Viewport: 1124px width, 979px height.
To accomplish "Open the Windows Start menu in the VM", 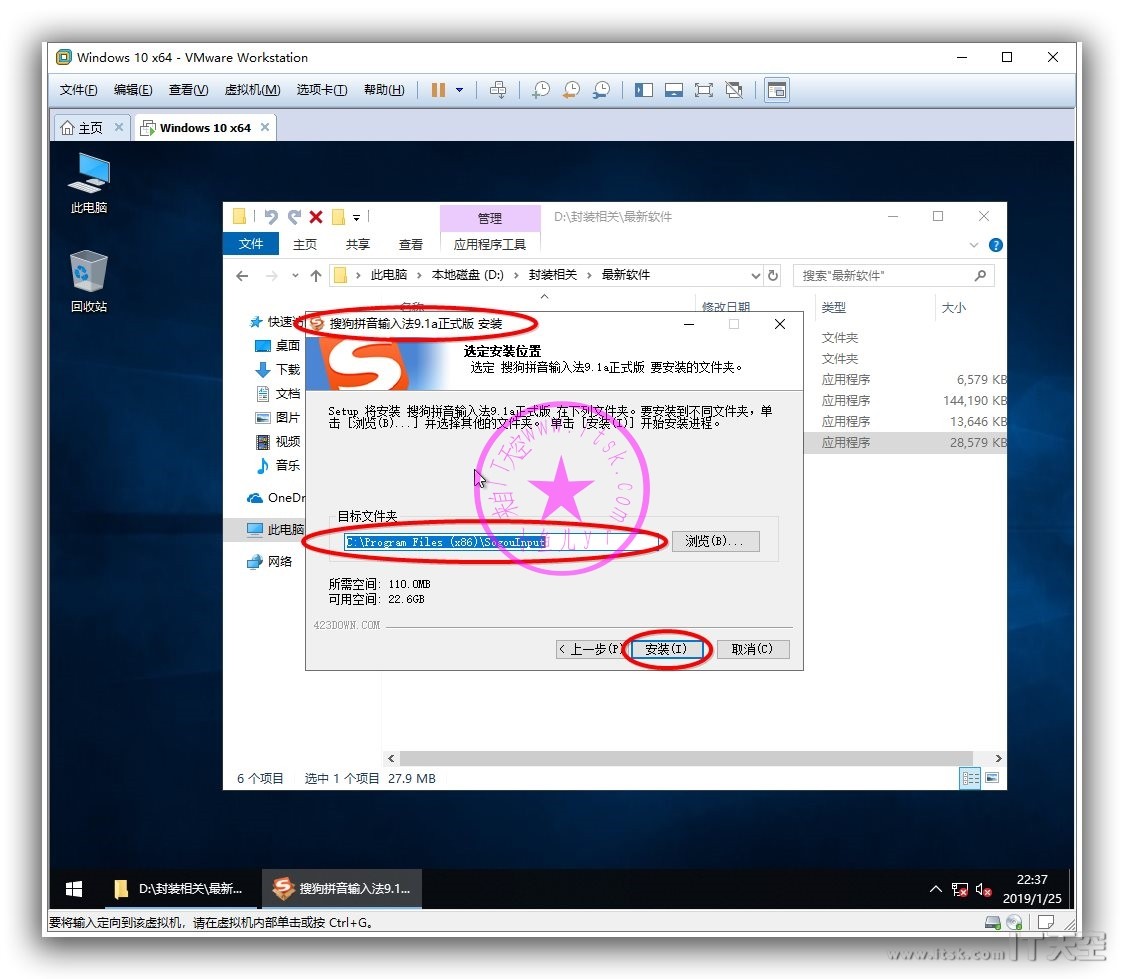I will tap(74, 889).
